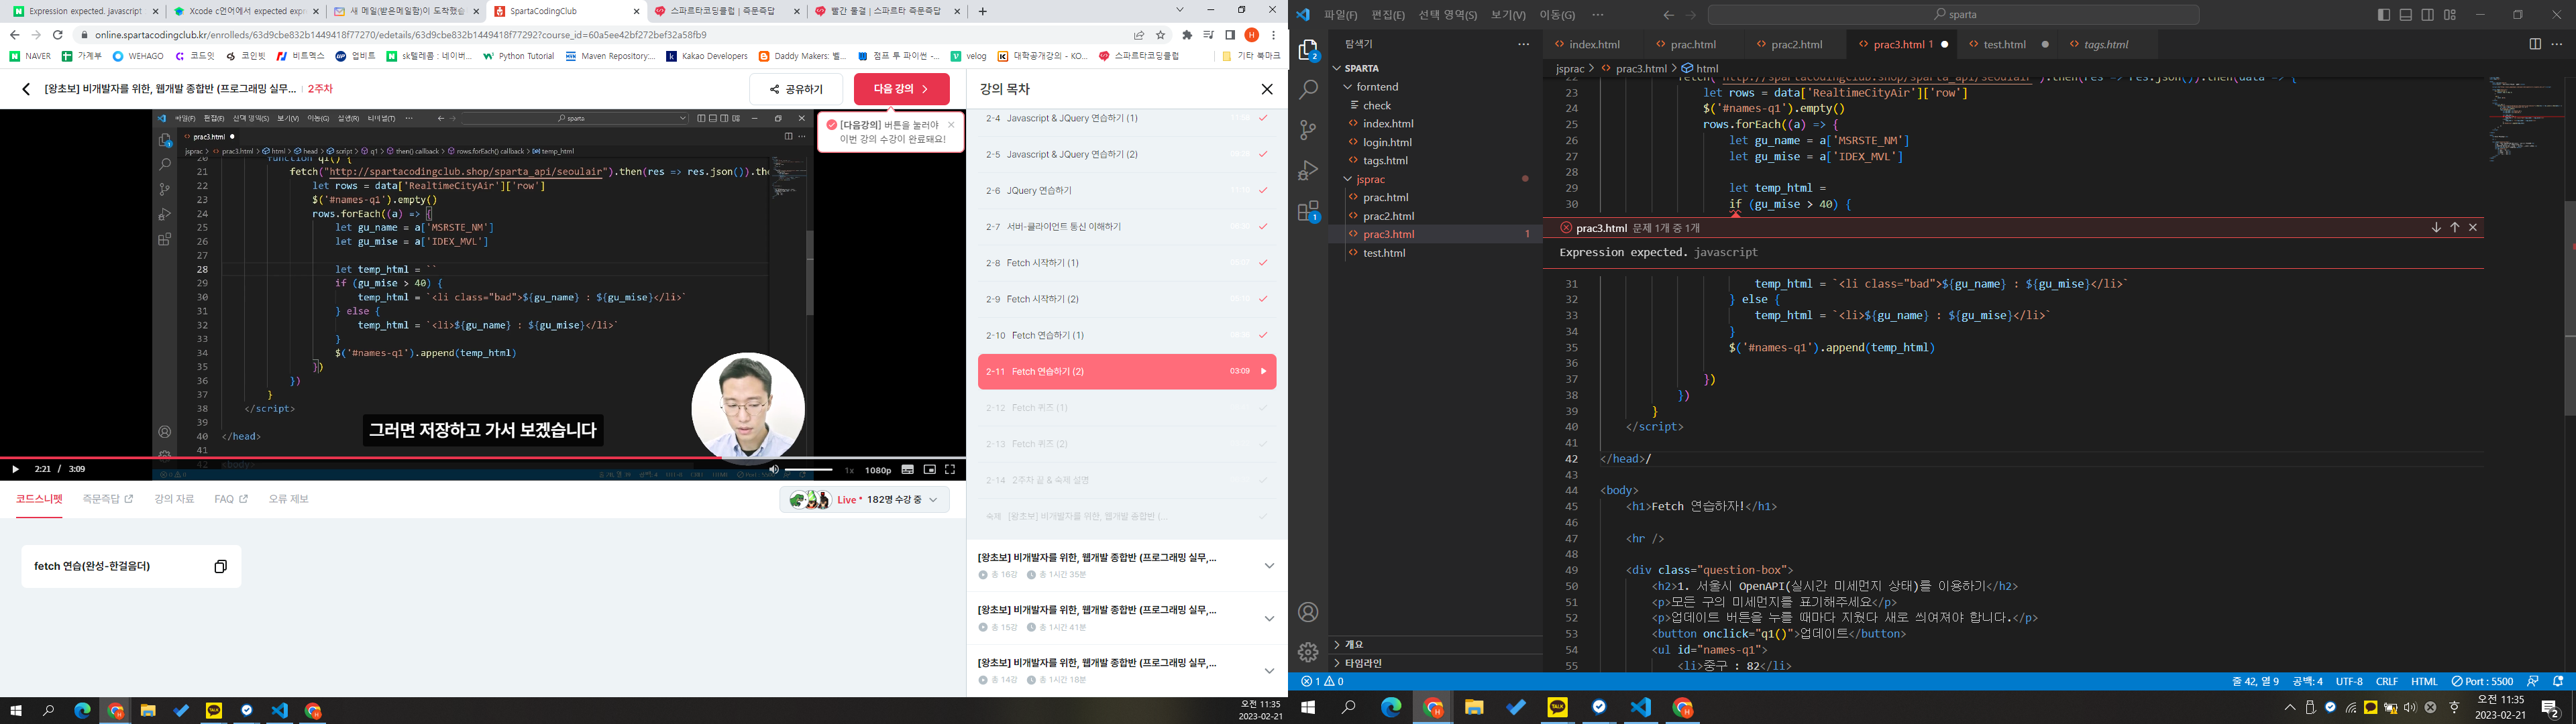
Task: Split the VS Code editor right
Action: point(2534,44)
